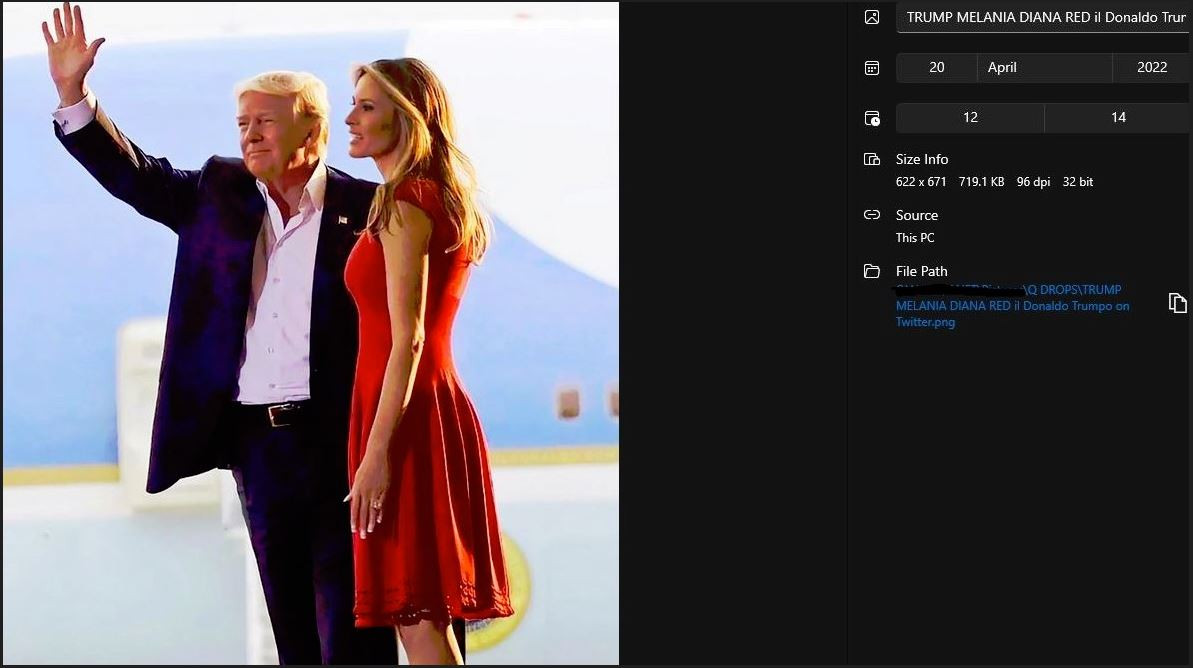Select the minute field showing 14
Screen dimensions: 1193x668
tap(1118, 118)
